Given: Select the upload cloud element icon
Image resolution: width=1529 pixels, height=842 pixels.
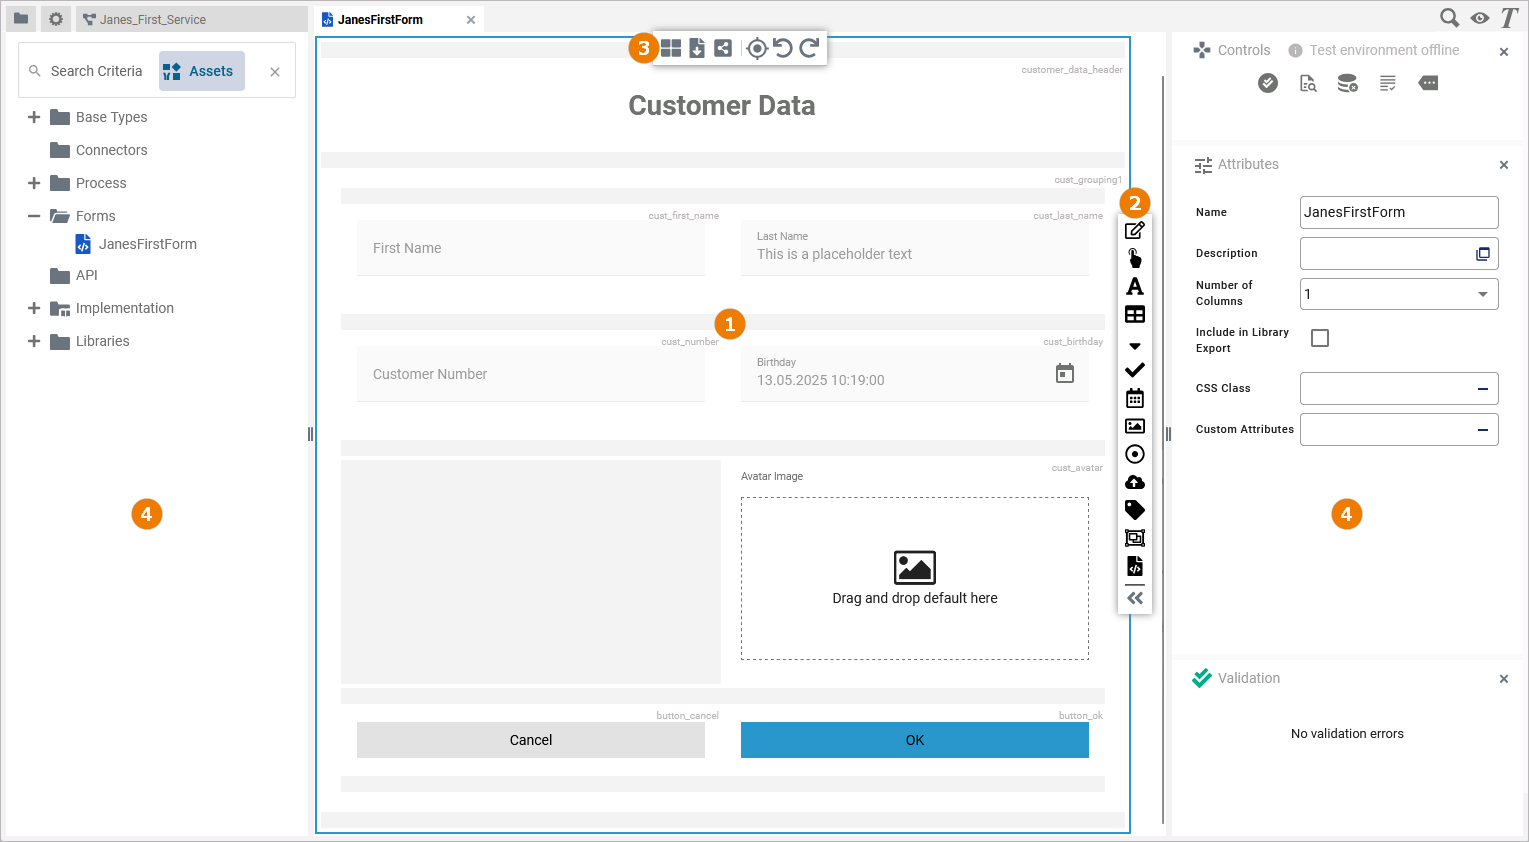Looking at the screenshot, I should pyautogui.click(x=1135, y=482).
